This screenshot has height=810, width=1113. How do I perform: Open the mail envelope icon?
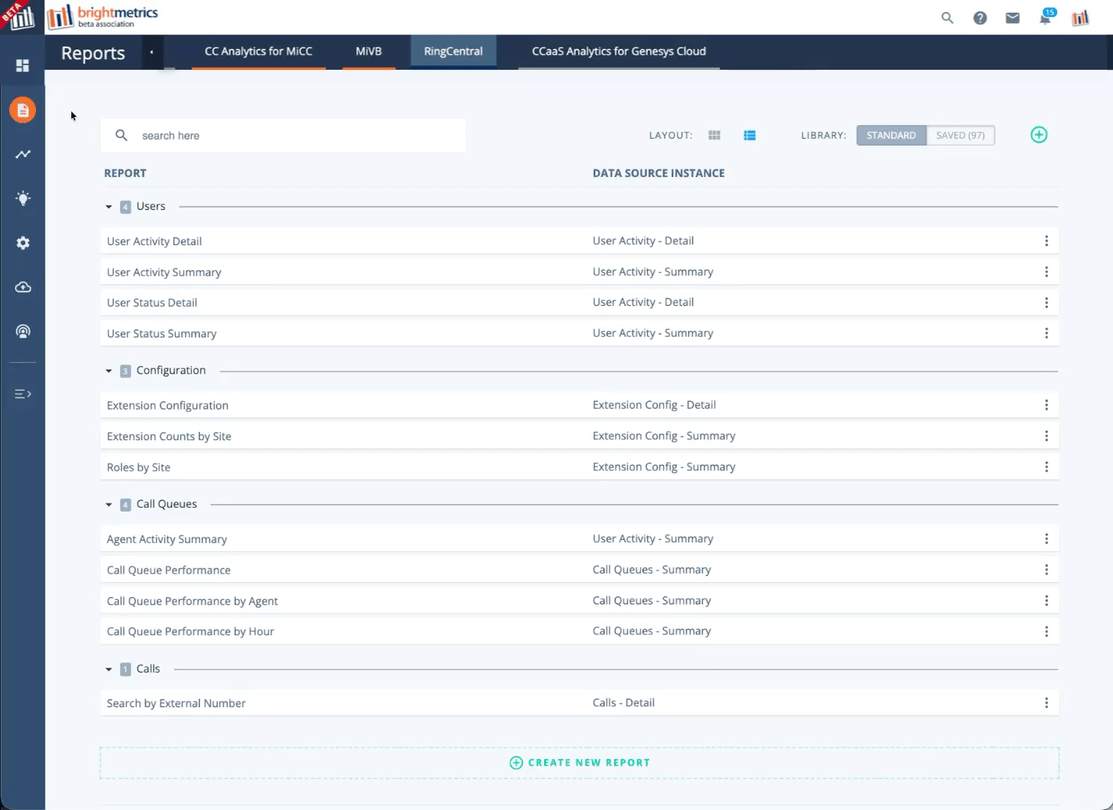click(1013, 18)
